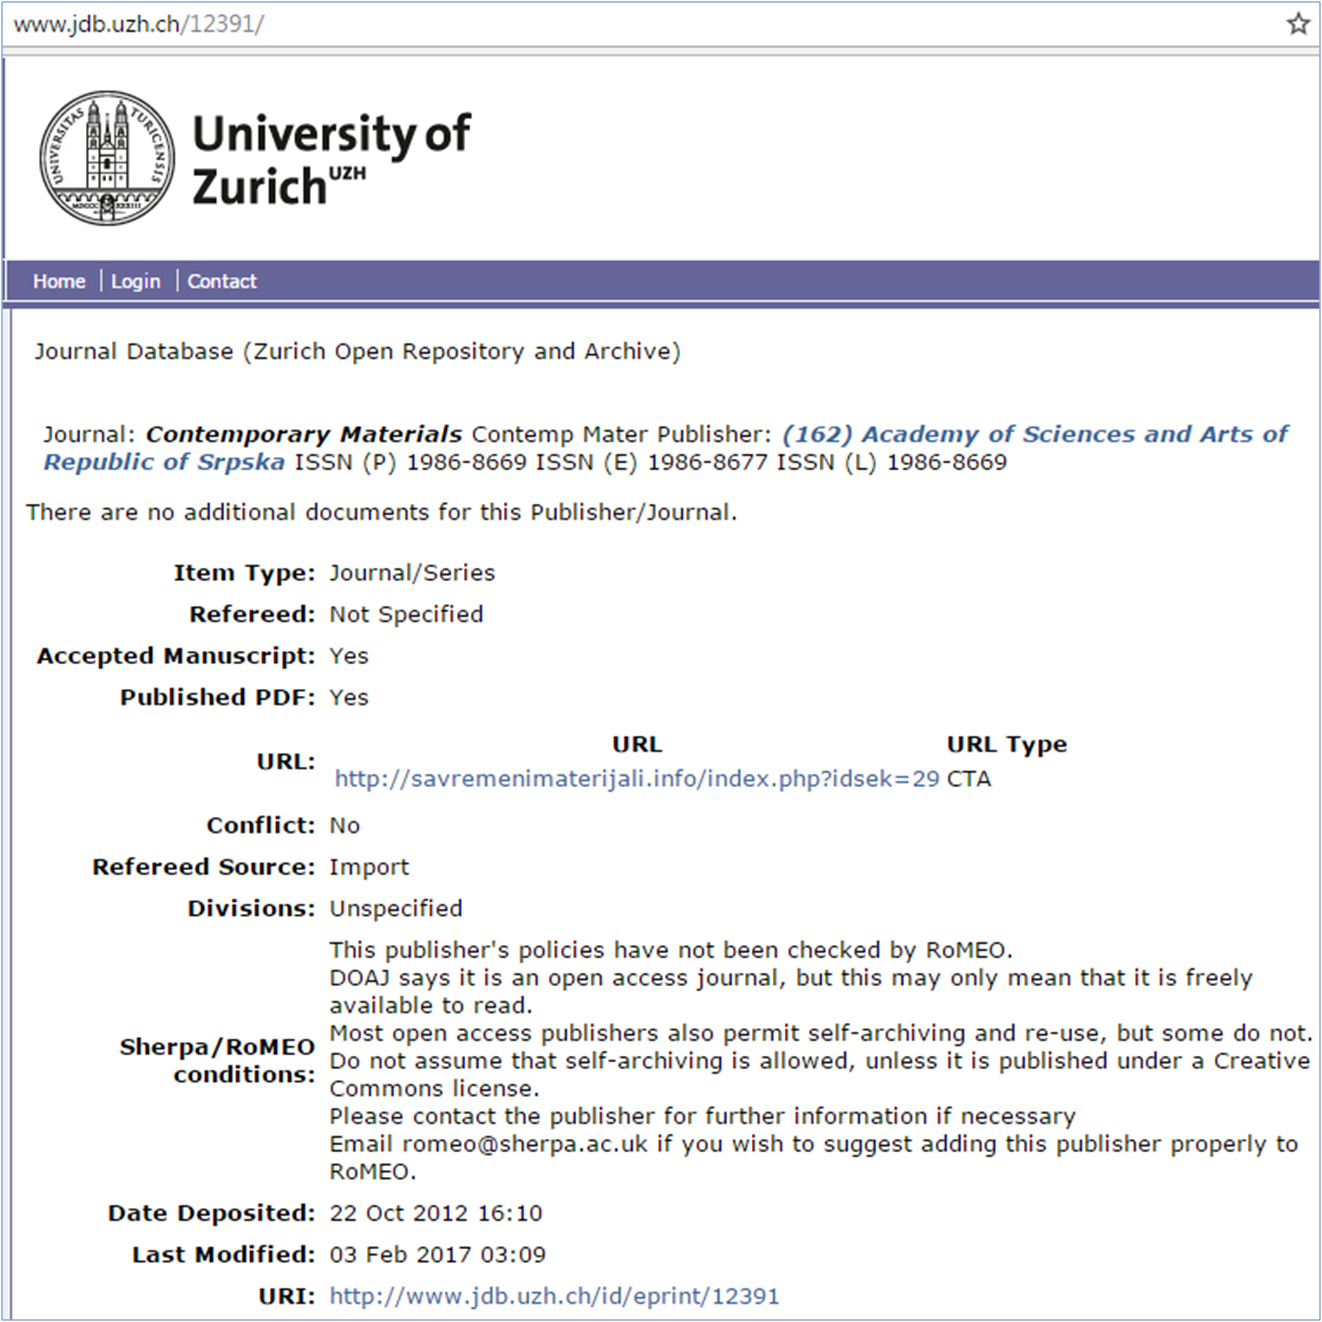Click the Refereed Source value Import
Image resolution: width=1322 pixels, height=1322 pixels.
pos(369,867)
